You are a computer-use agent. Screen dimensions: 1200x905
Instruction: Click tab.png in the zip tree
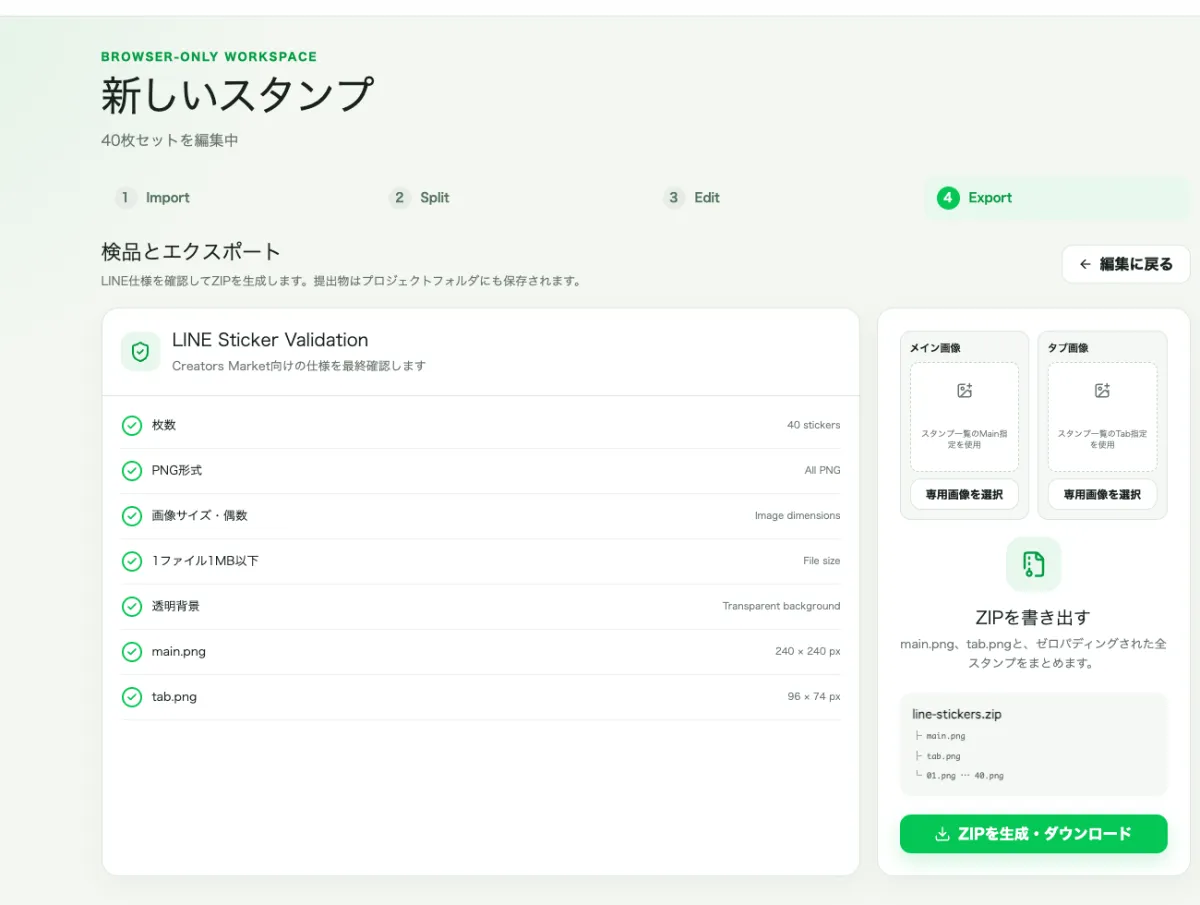click(x=943, y=757)
